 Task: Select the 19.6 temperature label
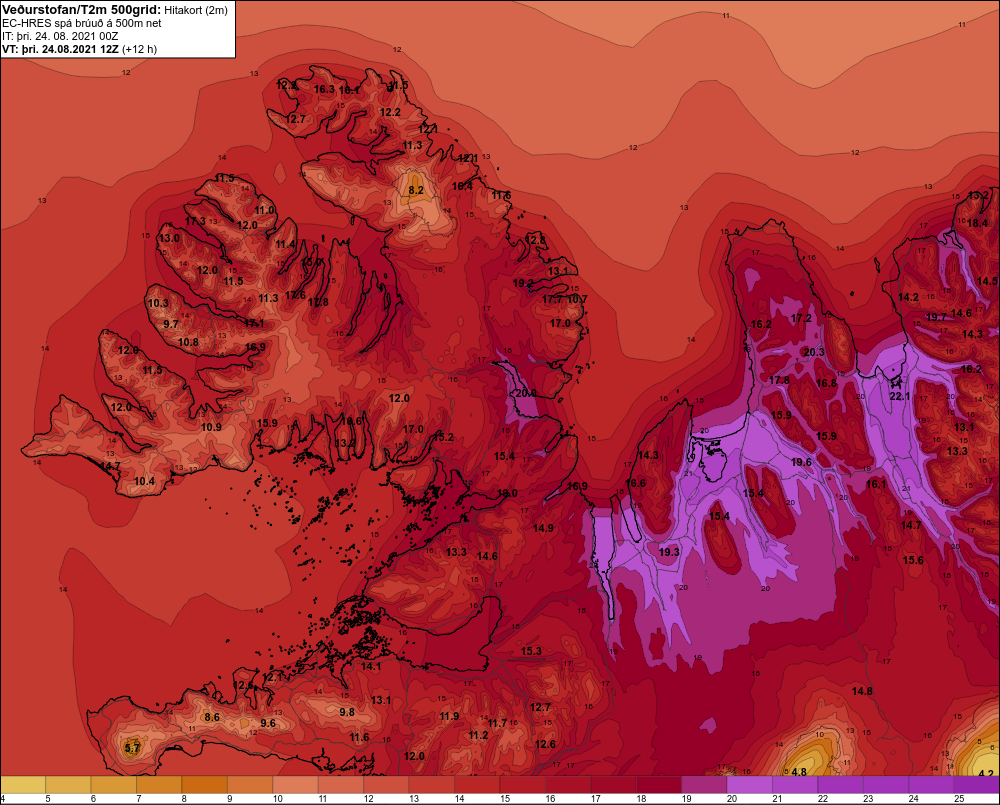801,462
